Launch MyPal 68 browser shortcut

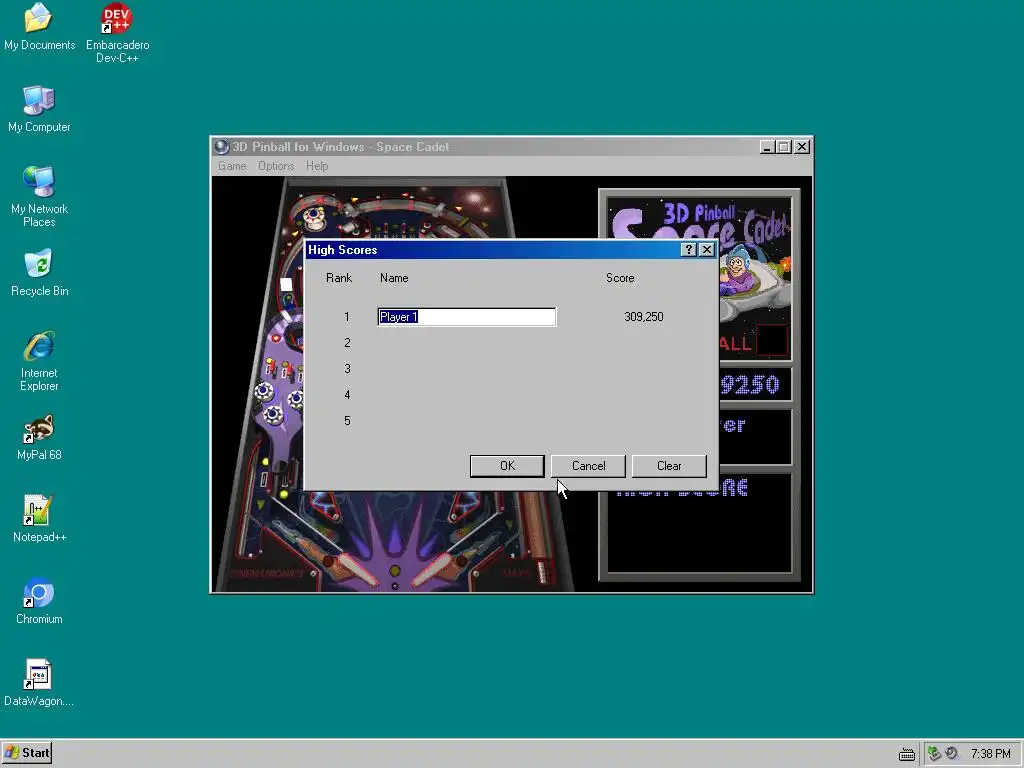click(x=39, y=437)
